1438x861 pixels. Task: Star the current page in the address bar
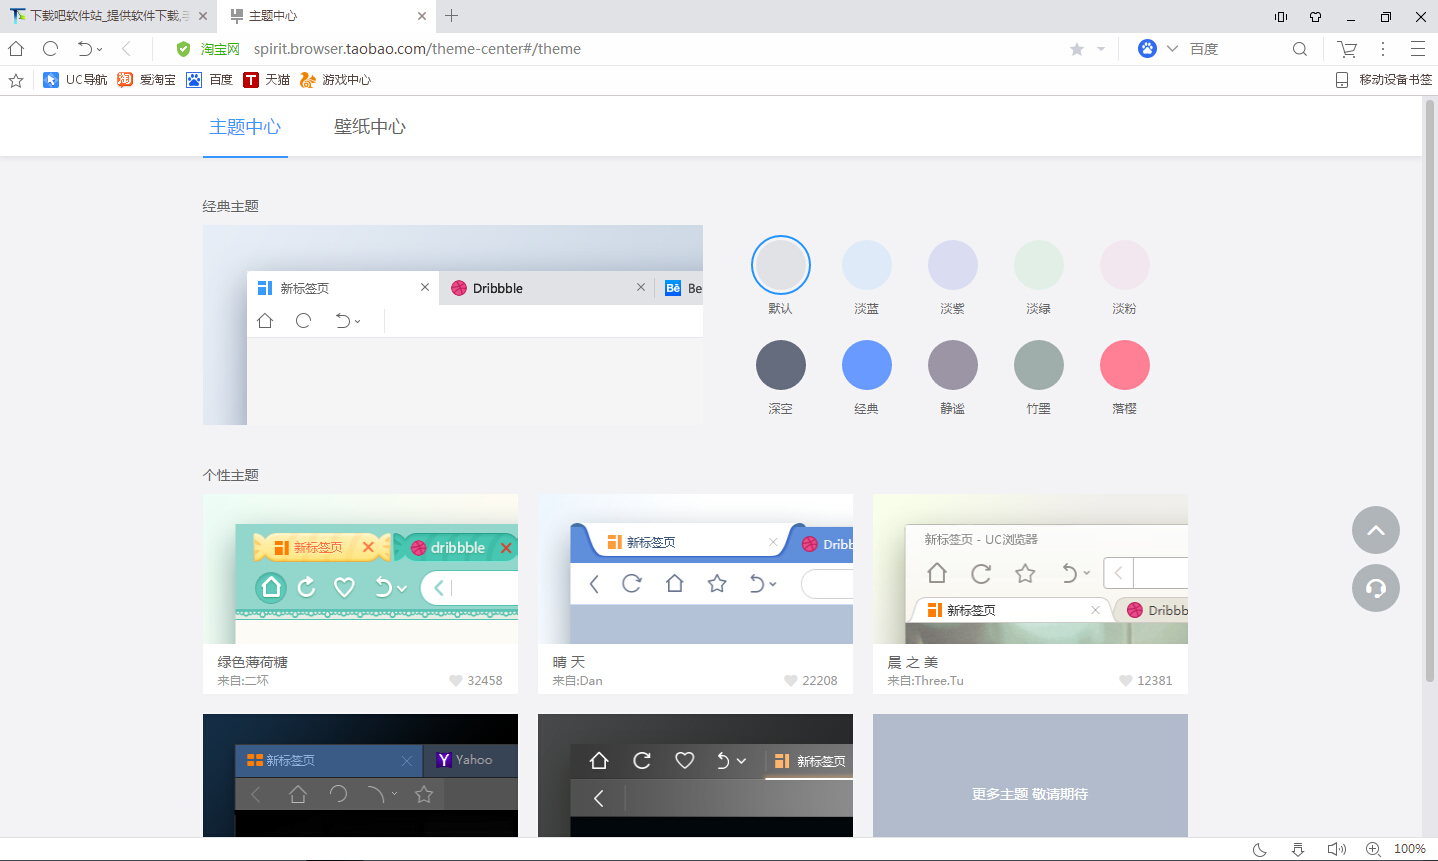1075,48
